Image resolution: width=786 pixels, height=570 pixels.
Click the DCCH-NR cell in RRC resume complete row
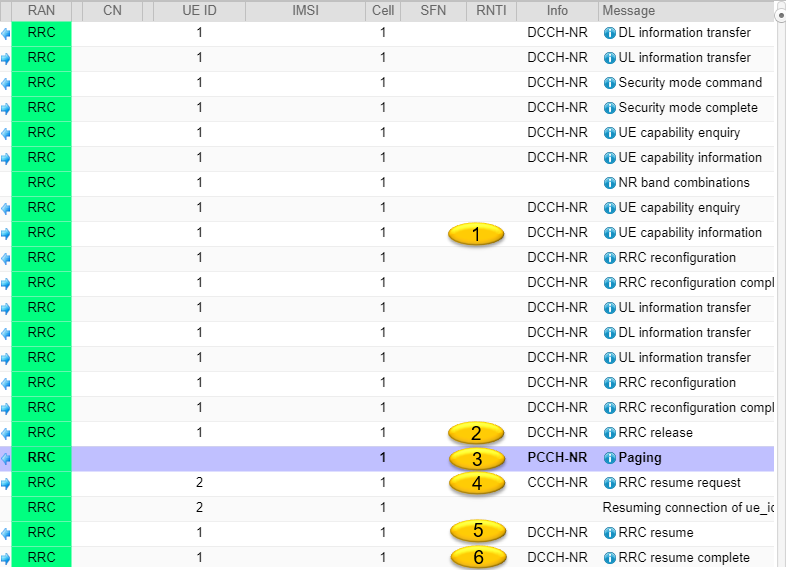tap(557, 557)
